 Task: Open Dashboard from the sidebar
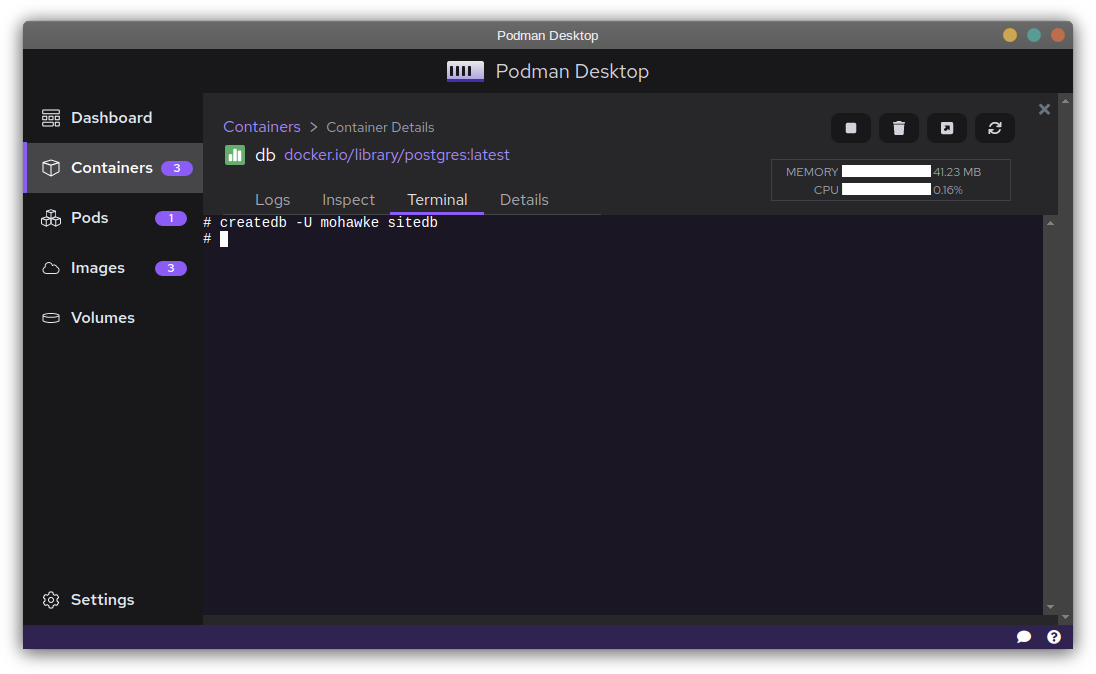111,118
